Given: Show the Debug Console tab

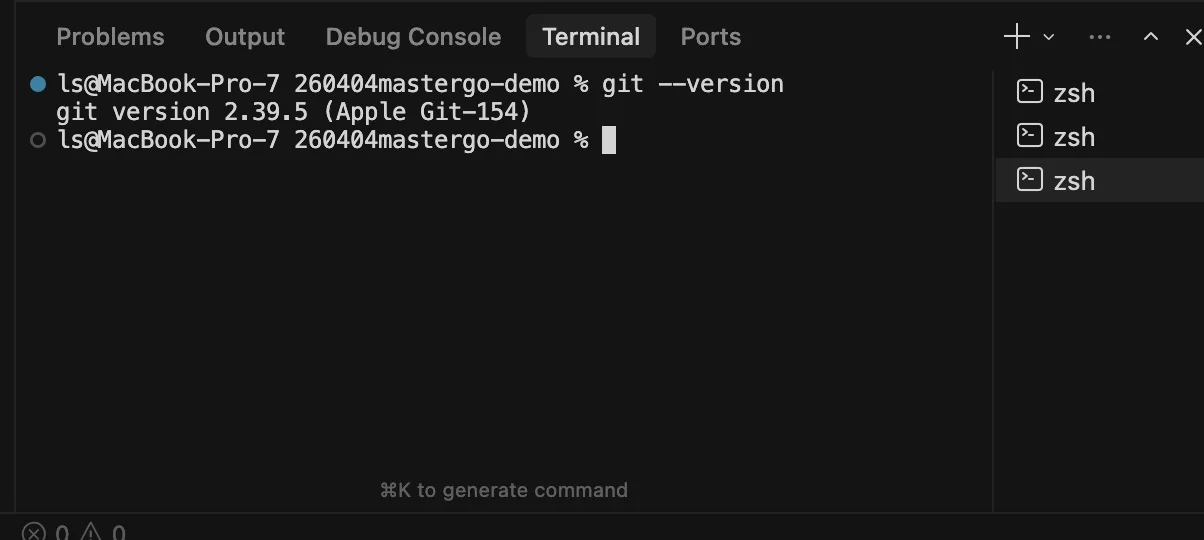Looking at the screenshot, I should [x=413, y=37].
